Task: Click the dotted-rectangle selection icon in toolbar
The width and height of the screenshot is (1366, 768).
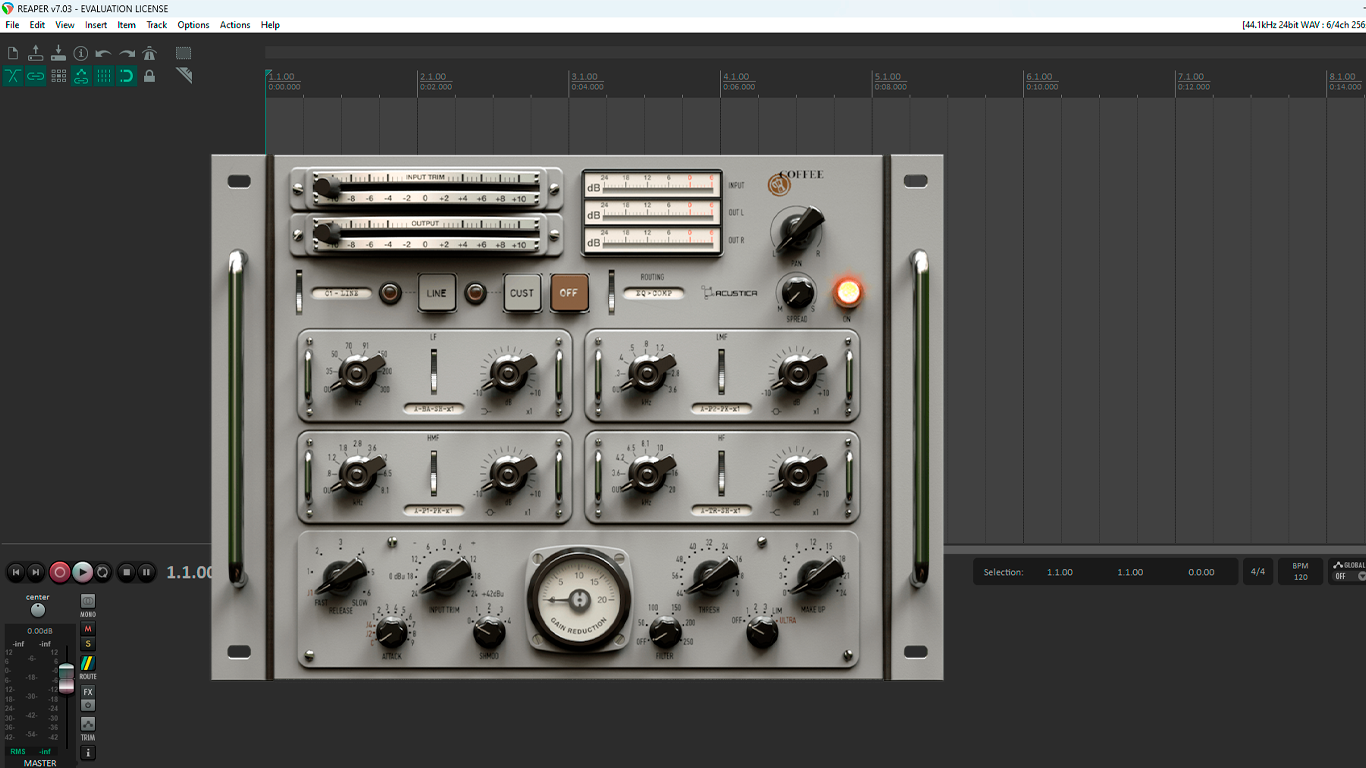Action: coord(183,53)
